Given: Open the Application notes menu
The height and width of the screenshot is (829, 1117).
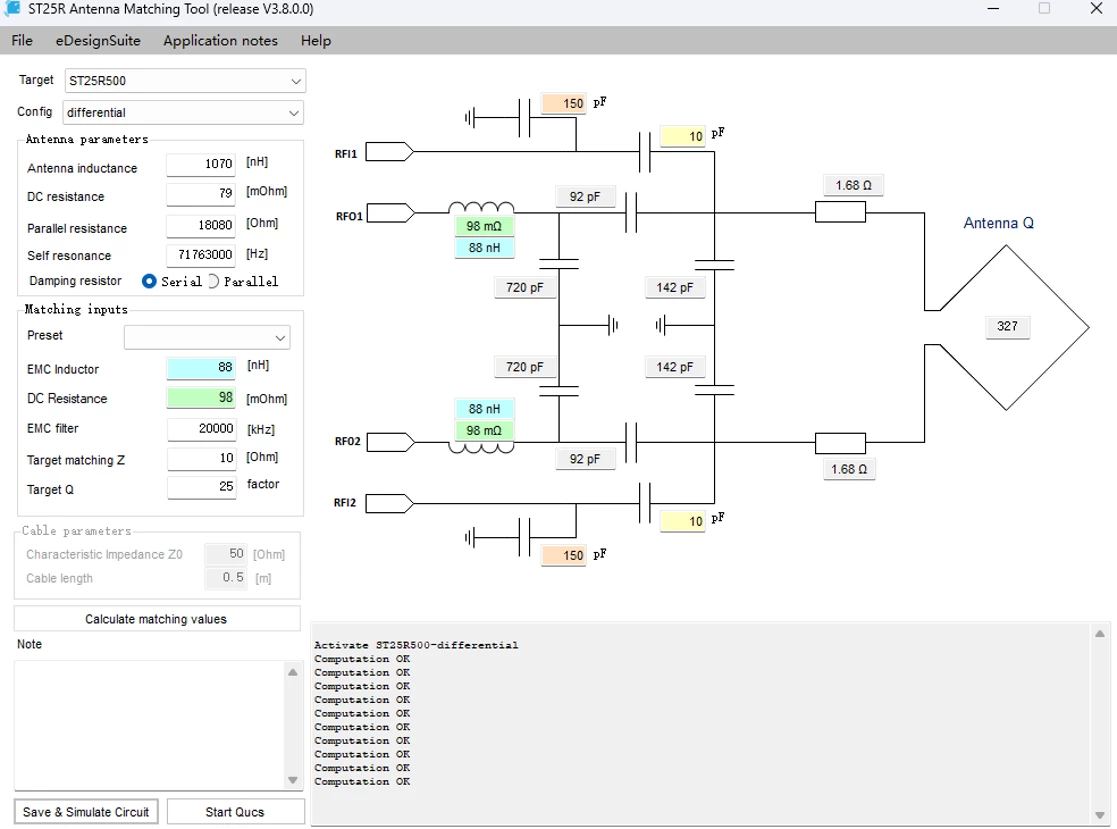Looking at the screenshot, I should [220, 41].
